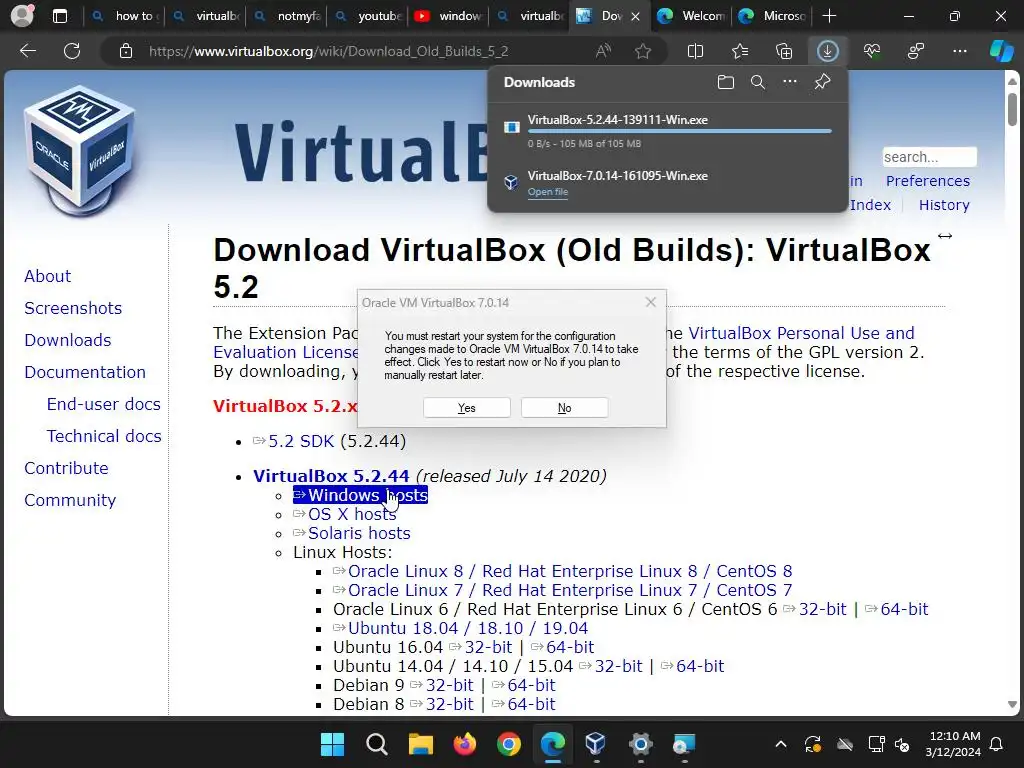Go to Community in sidebar
This screenshot has height=768, width=1024.
point(70,500)
